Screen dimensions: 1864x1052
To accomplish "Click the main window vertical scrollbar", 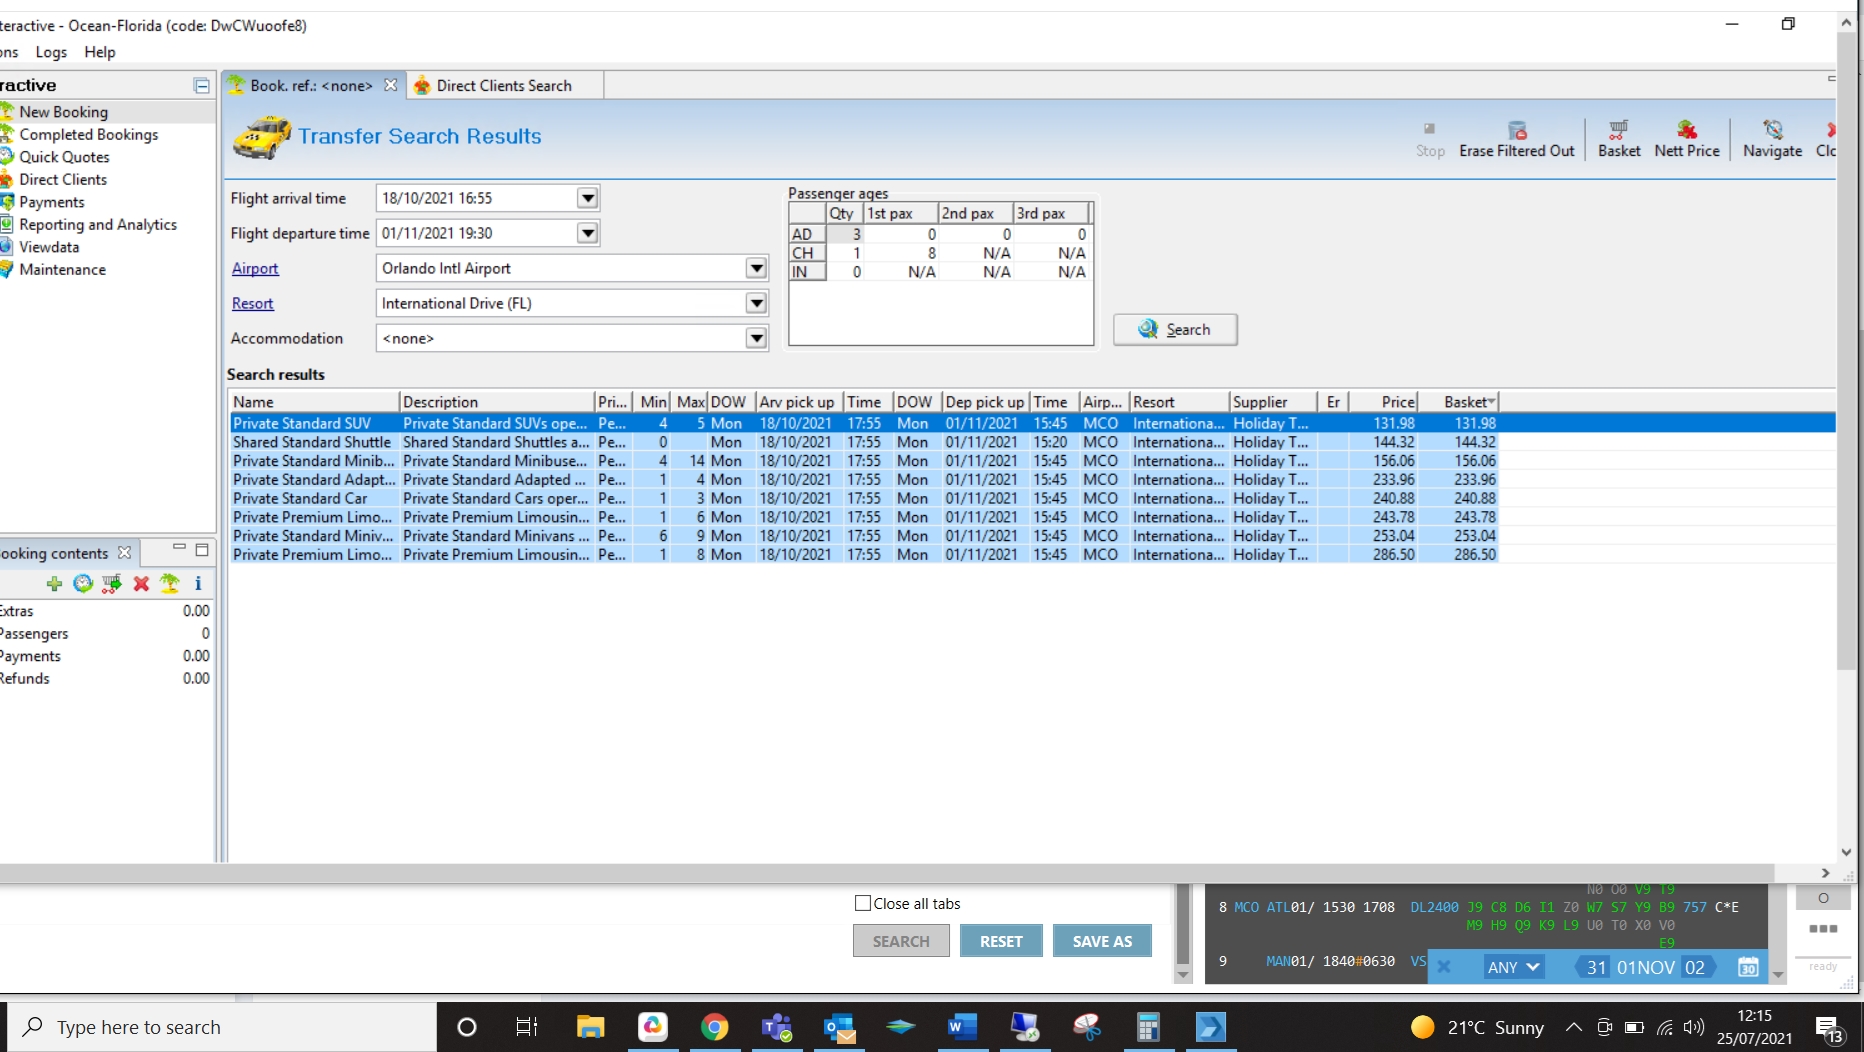I will (1846, 350).
